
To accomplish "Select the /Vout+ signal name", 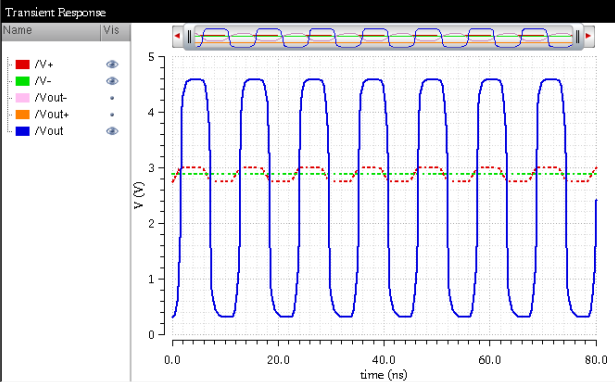I will pyautogui.click(x=52, y=114).
